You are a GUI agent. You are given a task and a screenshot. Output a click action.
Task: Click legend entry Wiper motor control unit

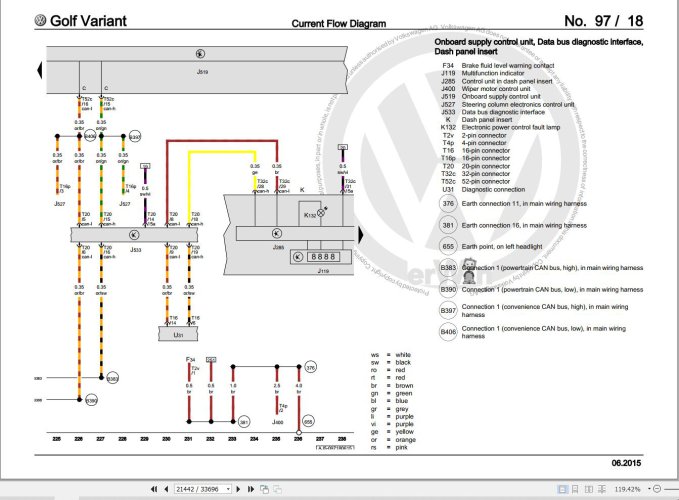tap(496, 89)
